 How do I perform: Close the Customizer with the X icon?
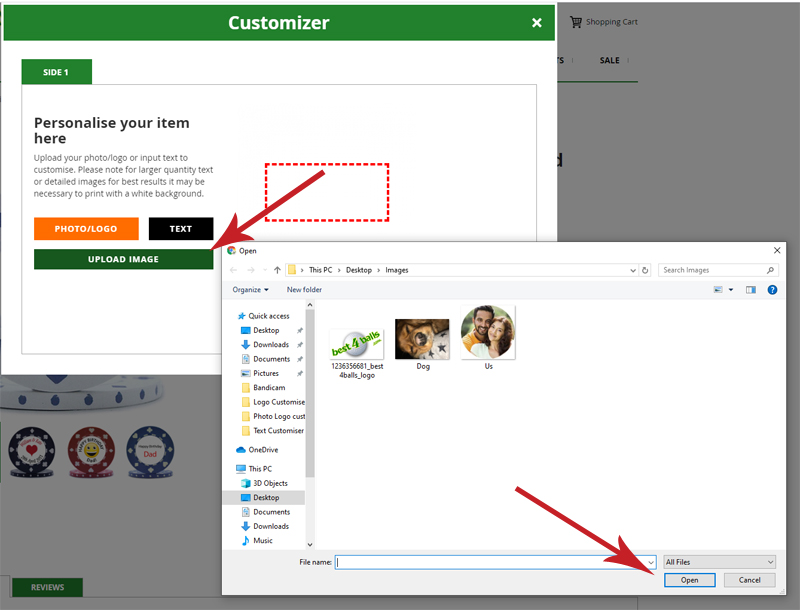[537, 23]
